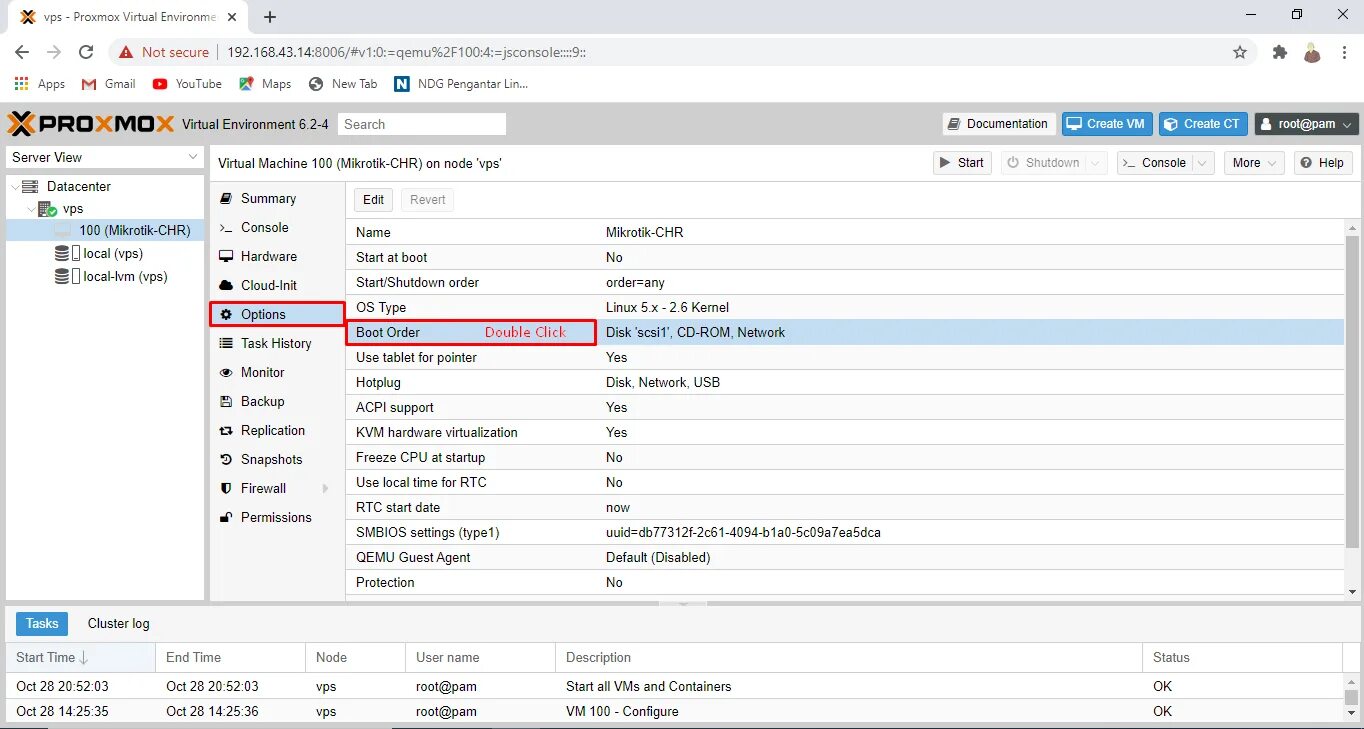Start the virtual machine

tap(962, 162)
